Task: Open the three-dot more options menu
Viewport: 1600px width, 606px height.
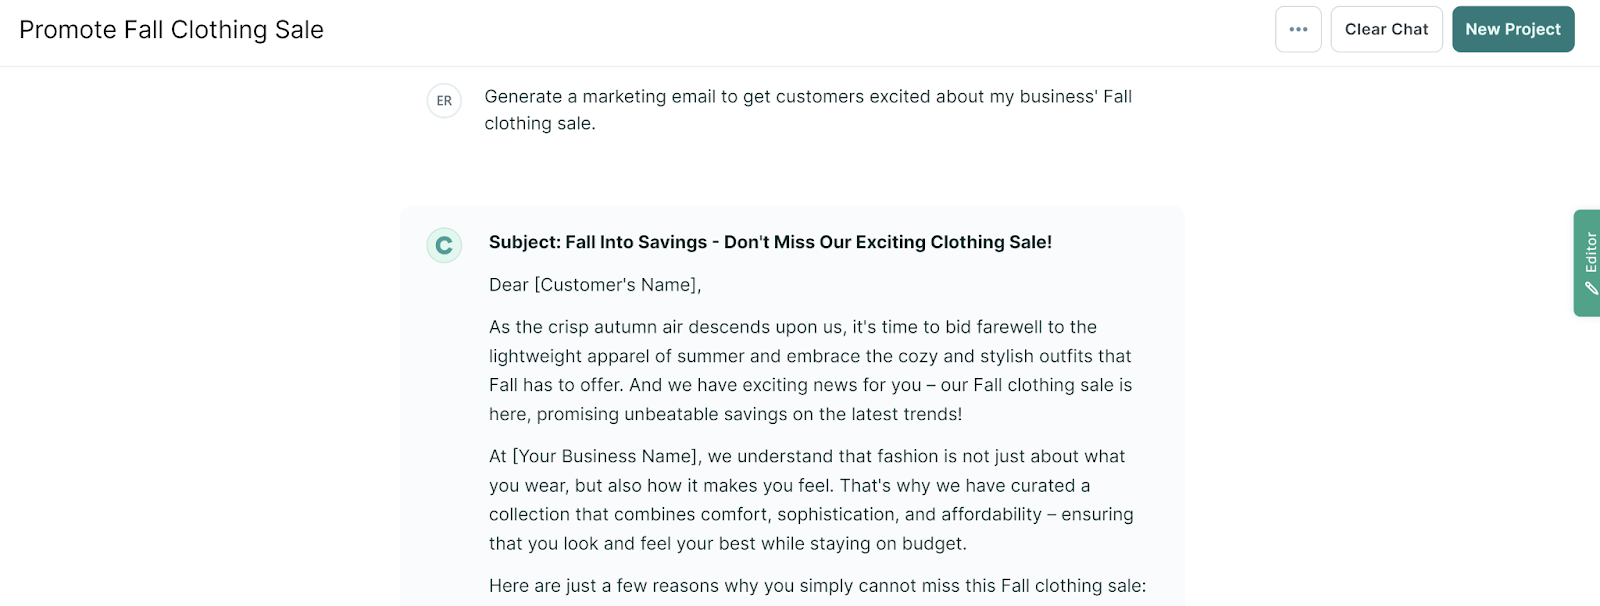Action: click(x=1298, y=29)
